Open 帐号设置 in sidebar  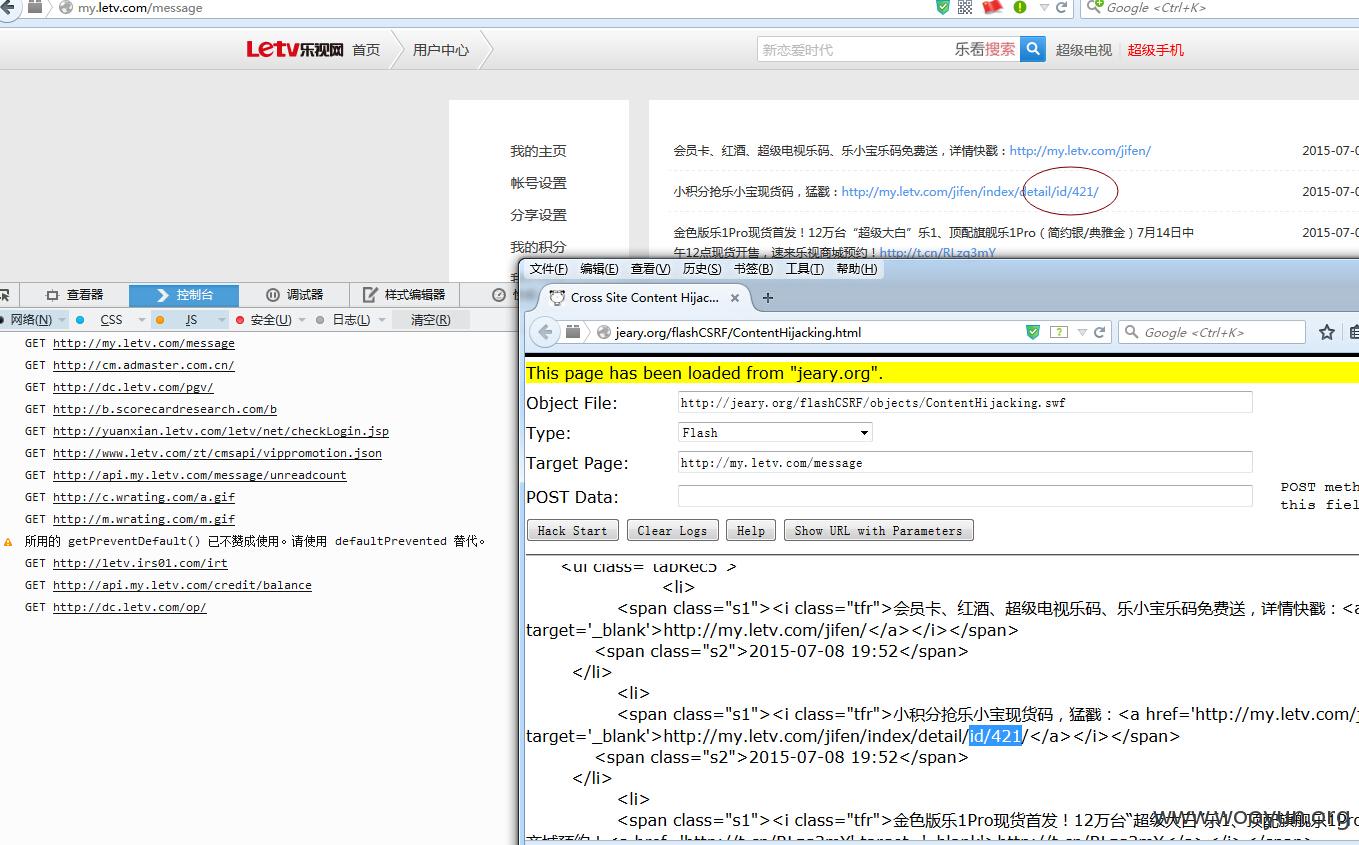point(538,183)
